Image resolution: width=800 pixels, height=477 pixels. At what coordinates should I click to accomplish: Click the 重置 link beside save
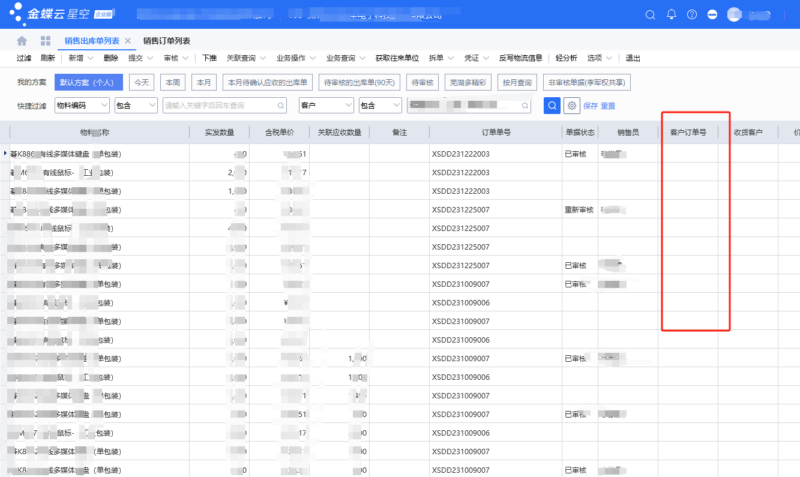pos(607,105)
